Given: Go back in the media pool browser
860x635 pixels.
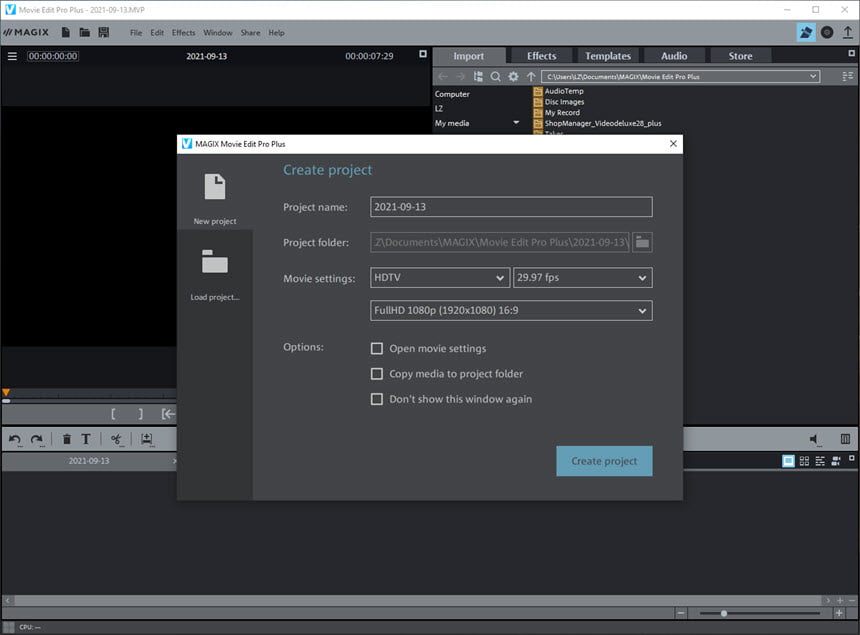Looking at the screenshot, I should [443, 76].
